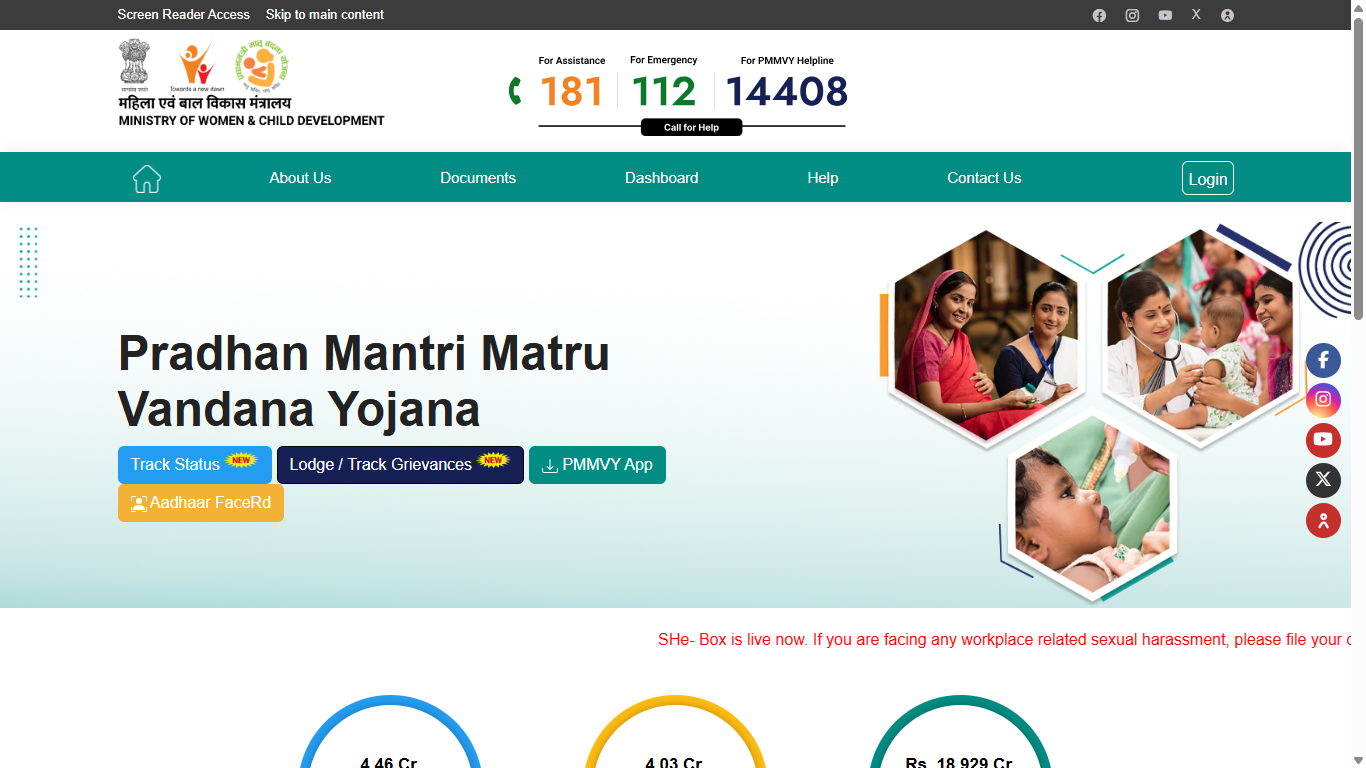The width and height of the screenshot is (1366, 768).
Task: Open Dashboard menu item
Action: pos(662,178)
